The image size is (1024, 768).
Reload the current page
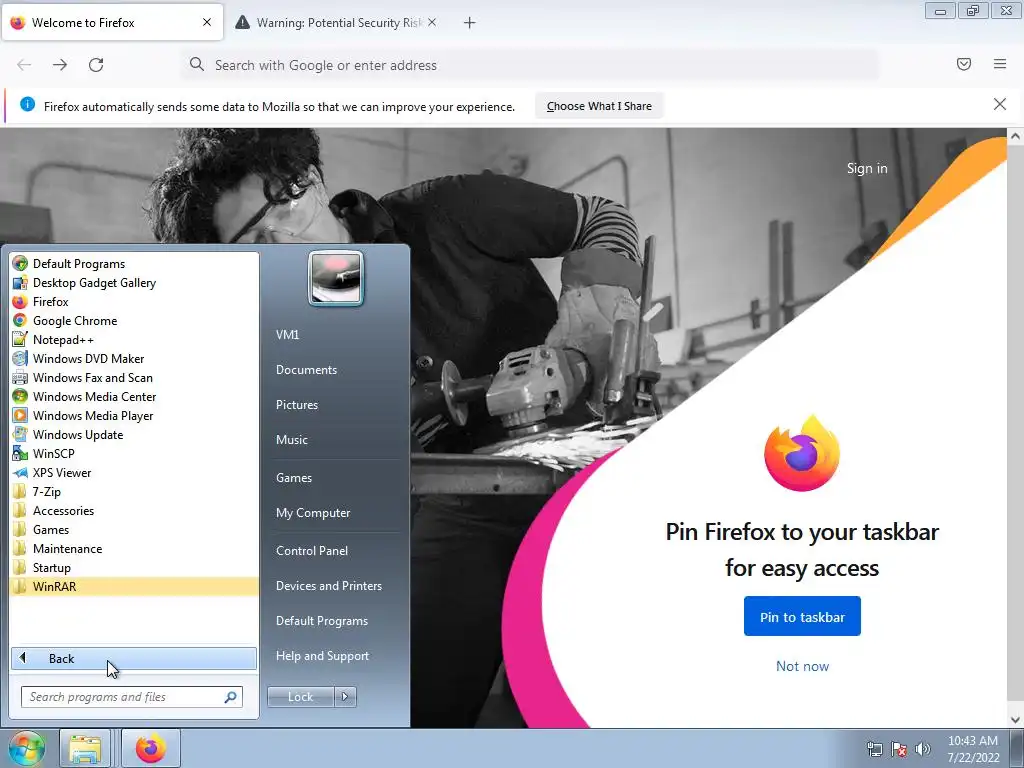(96, 65)
